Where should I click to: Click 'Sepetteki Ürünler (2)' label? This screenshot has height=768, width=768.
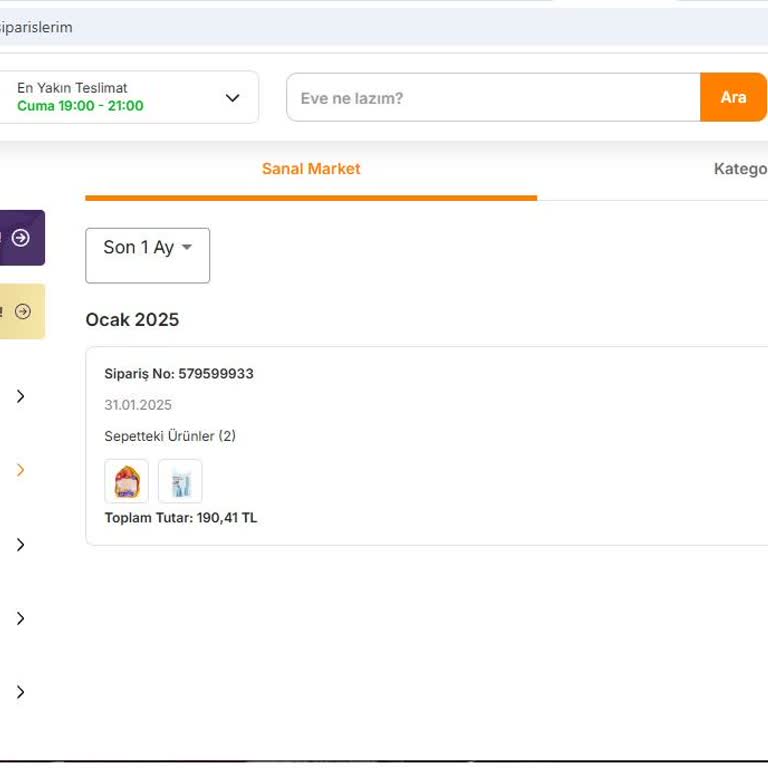(170, 436)
